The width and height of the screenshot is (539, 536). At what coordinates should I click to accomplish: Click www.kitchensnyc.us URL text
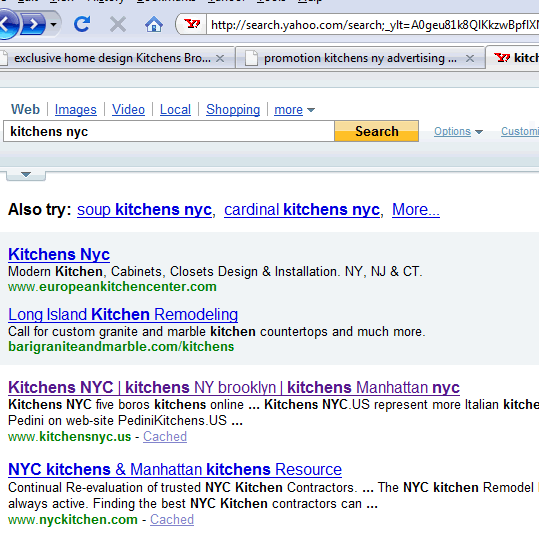(x=70, y=437)
